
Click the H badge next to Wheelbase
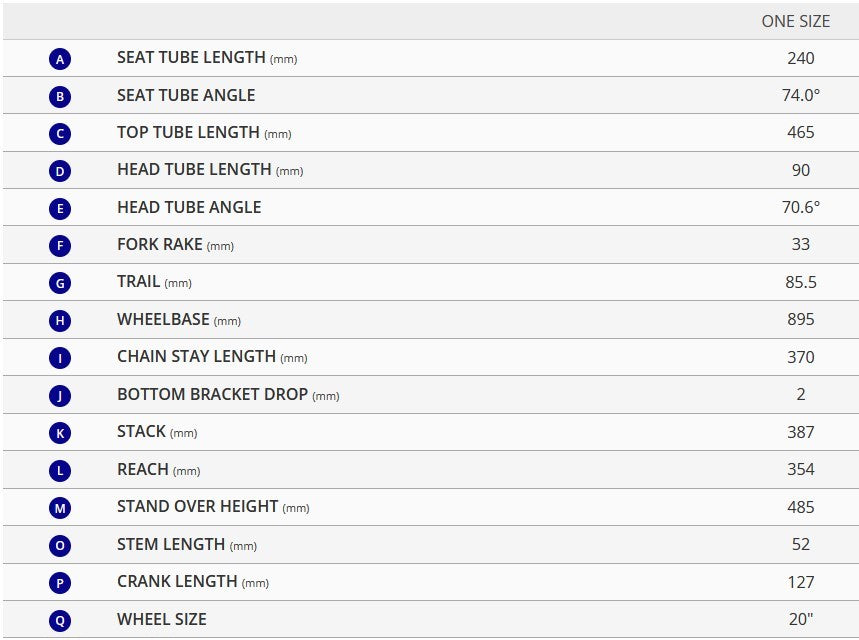(60, 321)
